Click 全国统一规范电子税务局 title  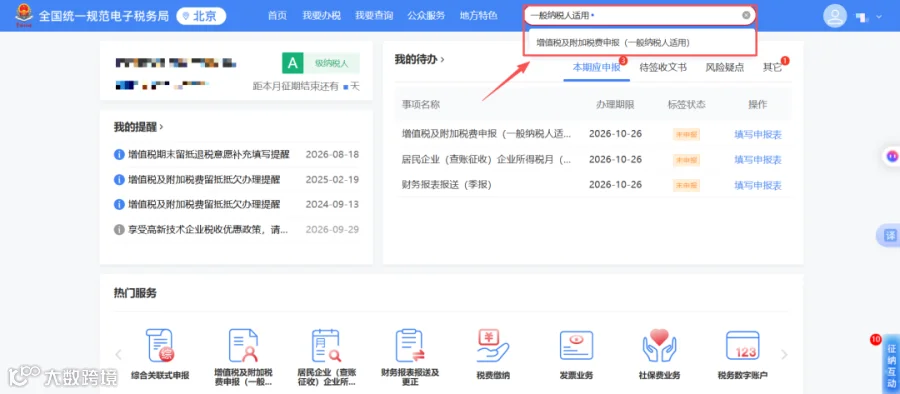tap(103, 16)
